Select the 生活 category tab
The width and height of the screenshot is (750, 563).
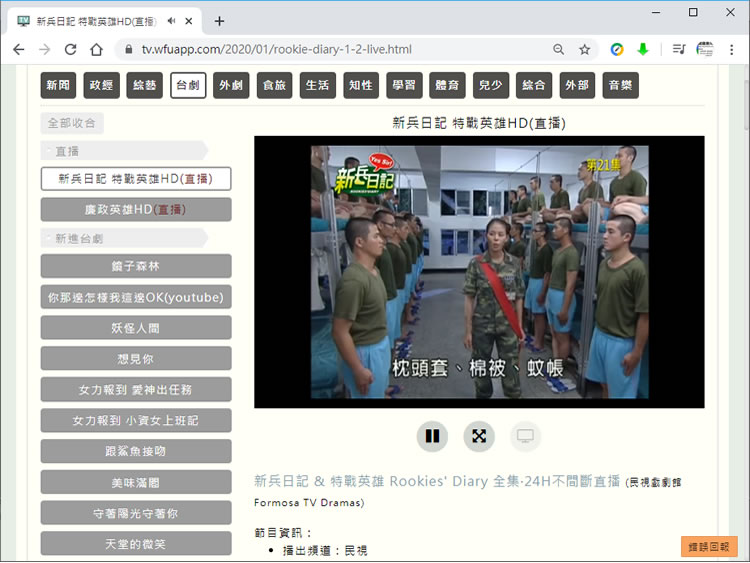tap(318, 85)
